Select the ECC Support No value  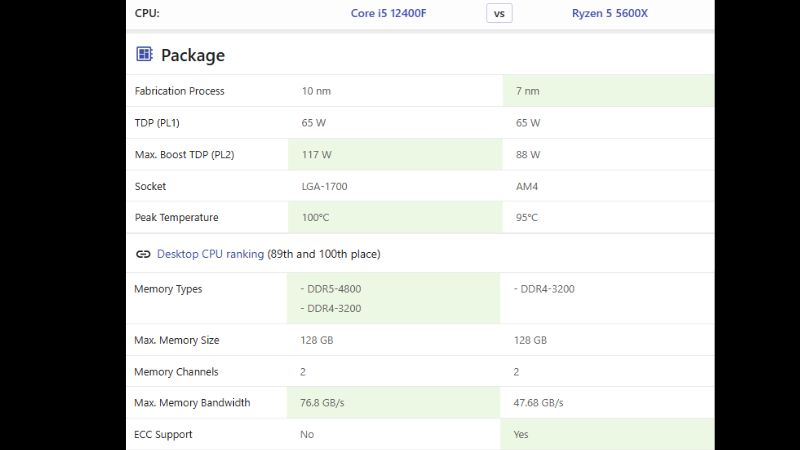307,434
